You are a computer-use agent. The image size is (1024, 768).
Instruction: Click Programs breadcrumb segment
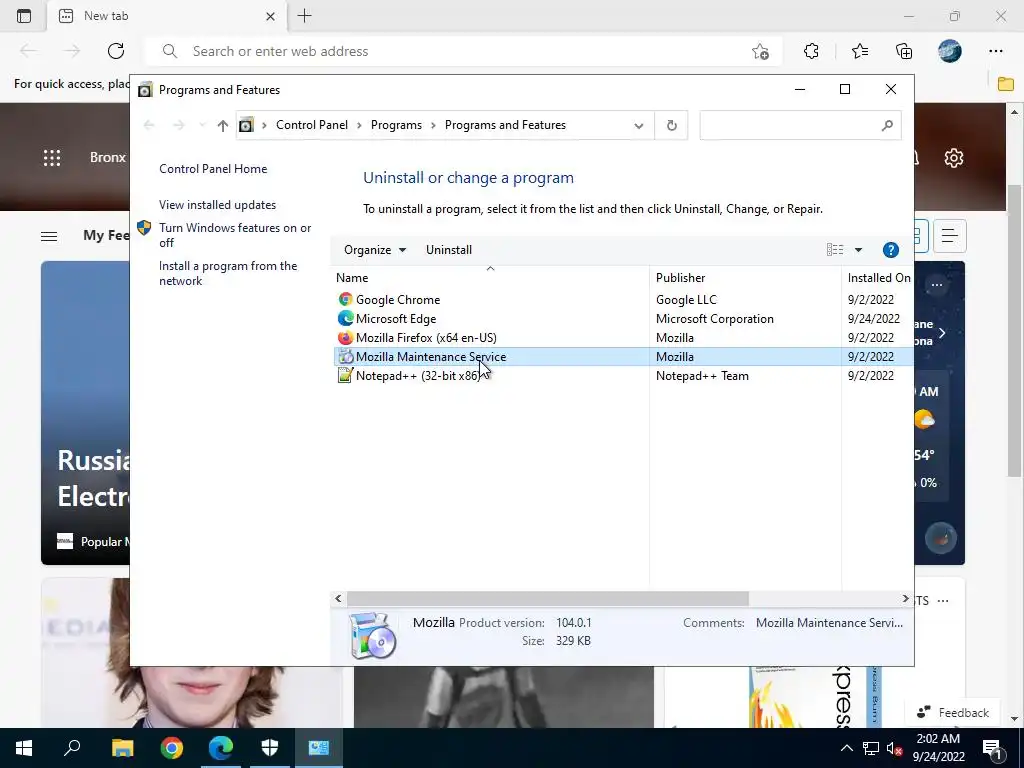pyautogui.click(x=396, y=125)
